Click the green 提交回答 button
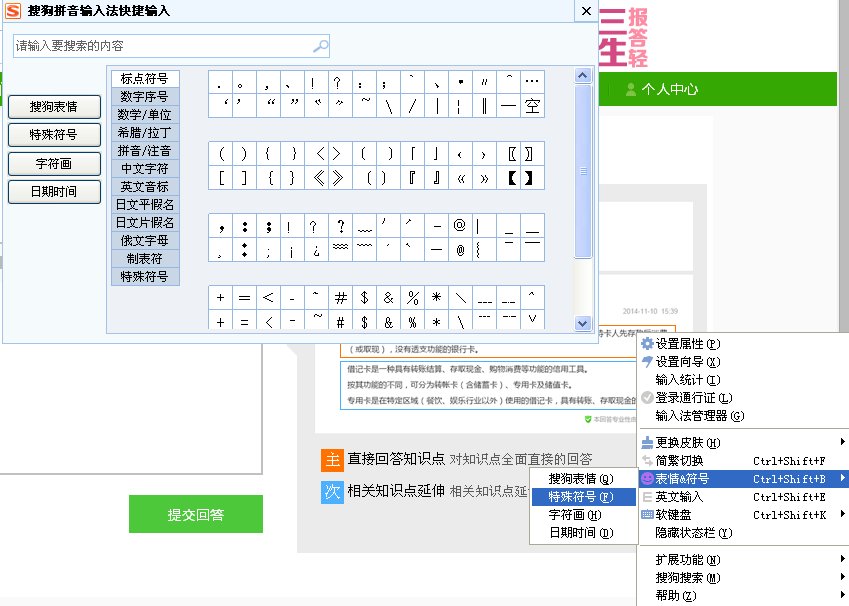The image size is (849, 606). tap(195, 513)
